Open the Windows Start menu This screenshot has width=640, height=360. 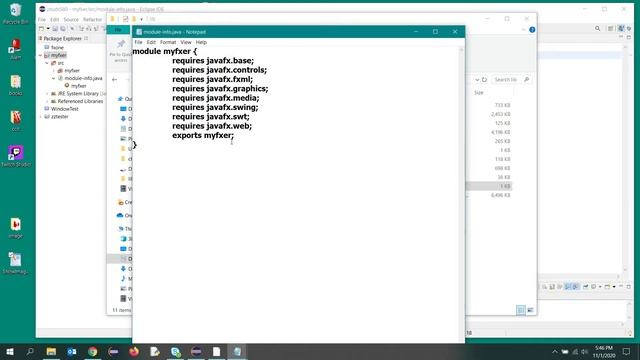tap(10, 351)
